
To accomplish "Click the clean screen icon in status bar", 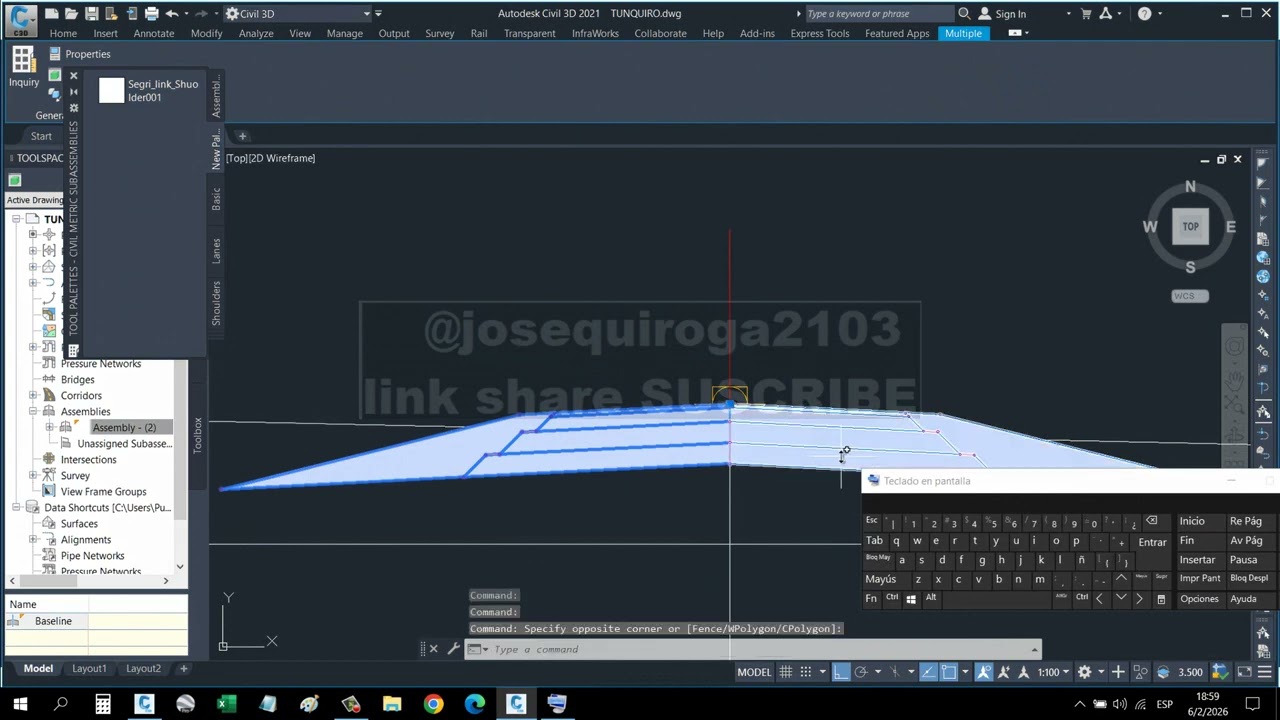I will [1244, 672].
